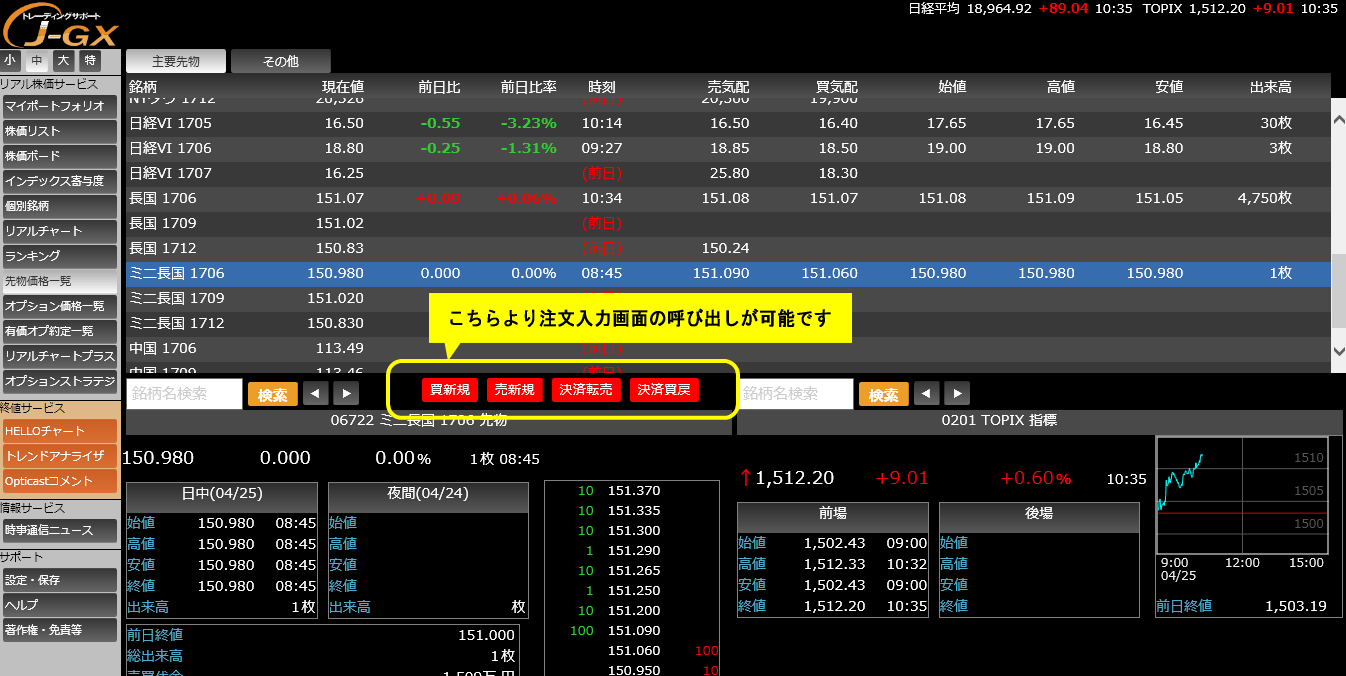Open リアルチャートプラス
This screenshot has height=676, width=1346.
[x=60, y=356]
